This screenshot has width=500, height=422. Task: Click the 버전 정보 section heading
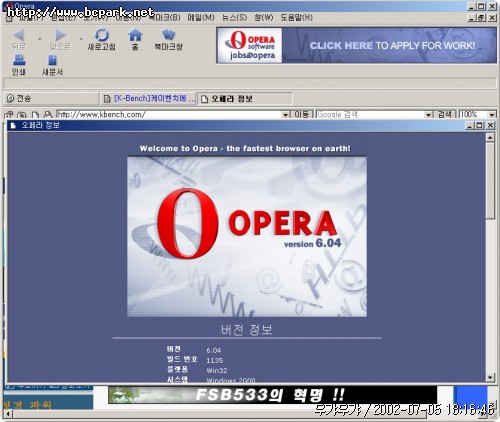(x=247, y=330)
